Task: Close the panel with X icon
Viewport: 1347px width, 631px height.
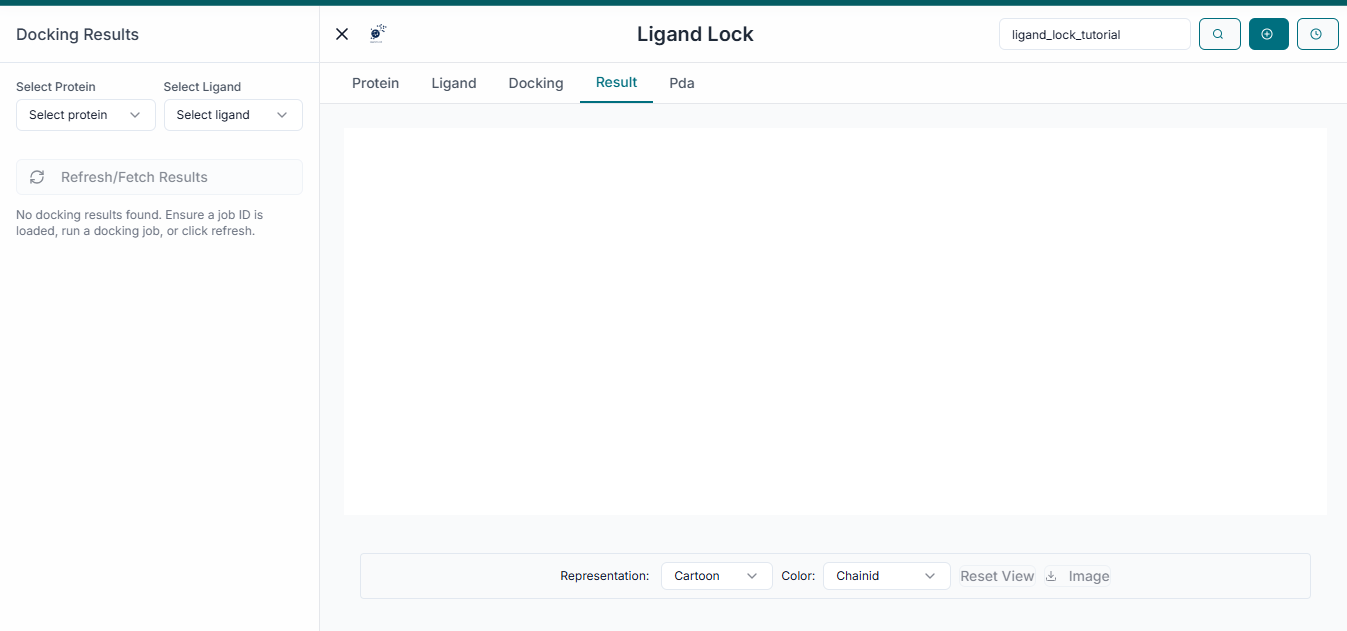Action: [x=342, y=34]
